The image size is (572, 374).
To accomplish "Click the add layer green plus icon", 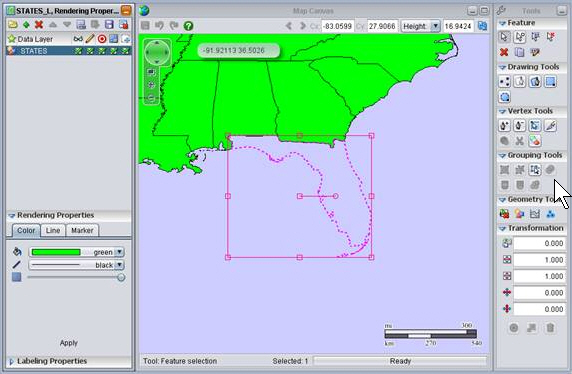I will click(26, 25).
